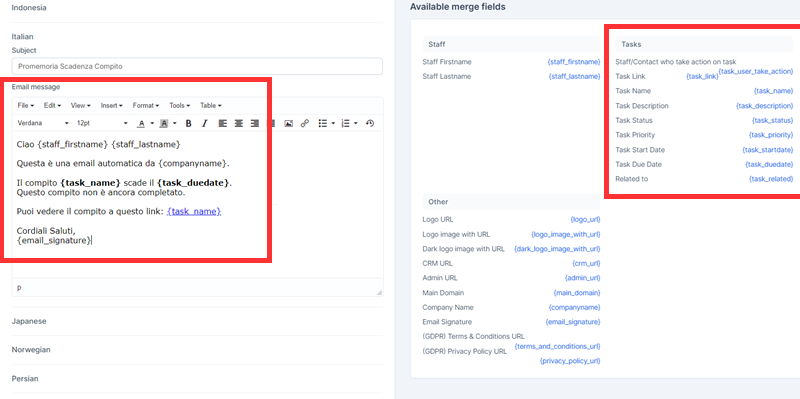
Task: Insert the {email_signature} merge field from Other list
Action: tap(573, 322)
